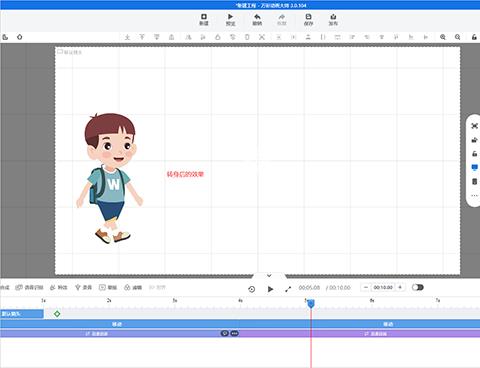
Task: Click the timeline play button
Action: [x=270, y=289]
